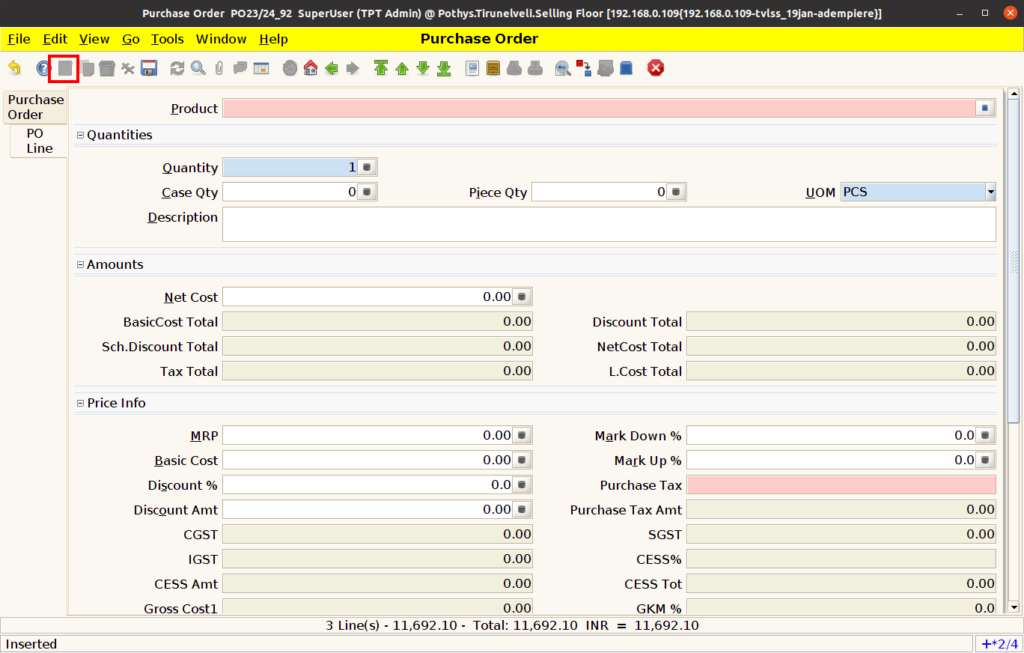Viewport: 1024px width, 653px height.
Task: Click the New Record toolbar icon
Action: pos(65,68)
